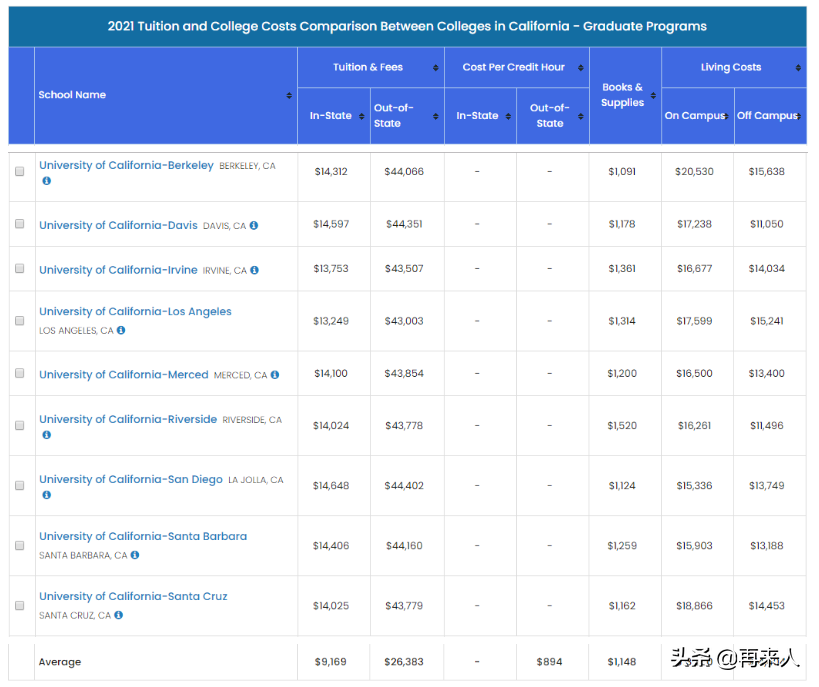Image resolution: width=819 pixels, height=687 pixels.
Task: Tick the UC San Diego checkbox
Action: click(20, 485)
